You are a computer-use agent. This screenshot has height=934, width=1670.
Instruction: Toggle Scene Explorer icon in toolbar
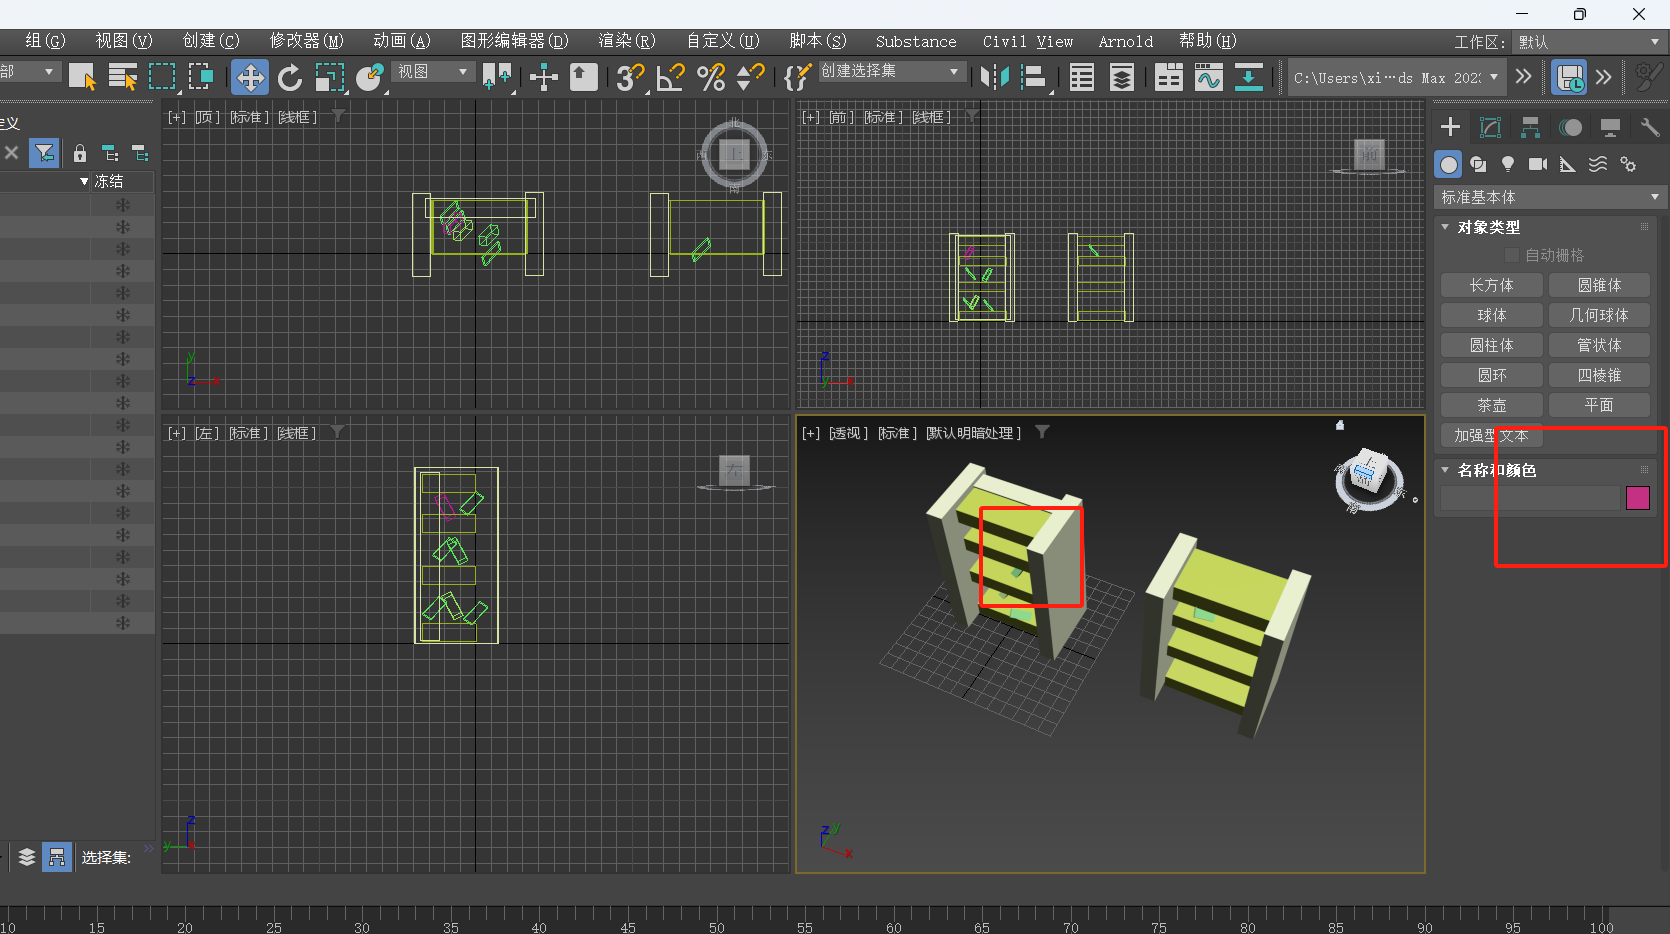(1082, 77)
